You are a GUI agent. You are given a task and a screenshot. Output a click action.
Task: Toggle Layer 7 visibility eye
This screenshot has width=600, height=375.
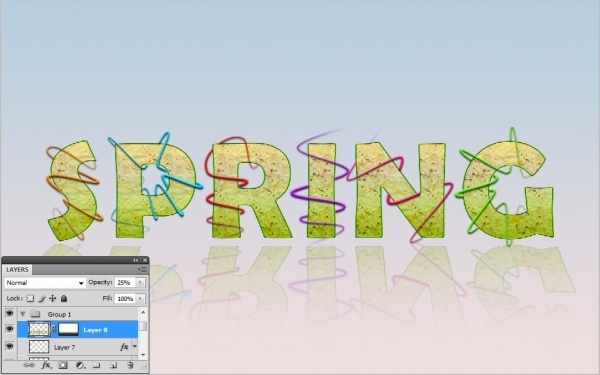click(9, 347)
